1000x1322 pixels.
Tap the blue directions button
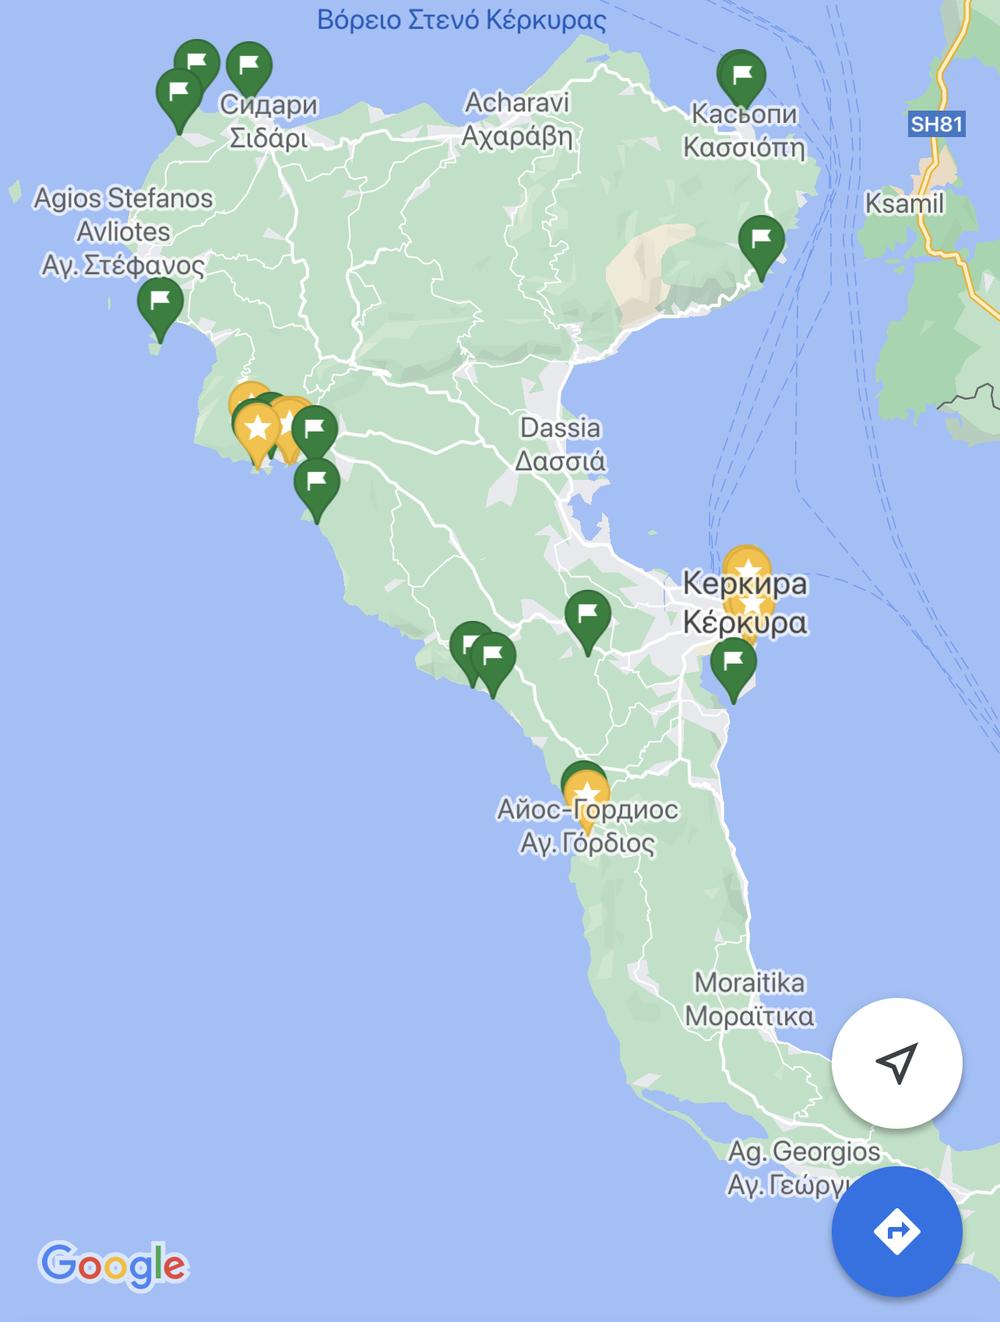click(x=897, y=1231)
